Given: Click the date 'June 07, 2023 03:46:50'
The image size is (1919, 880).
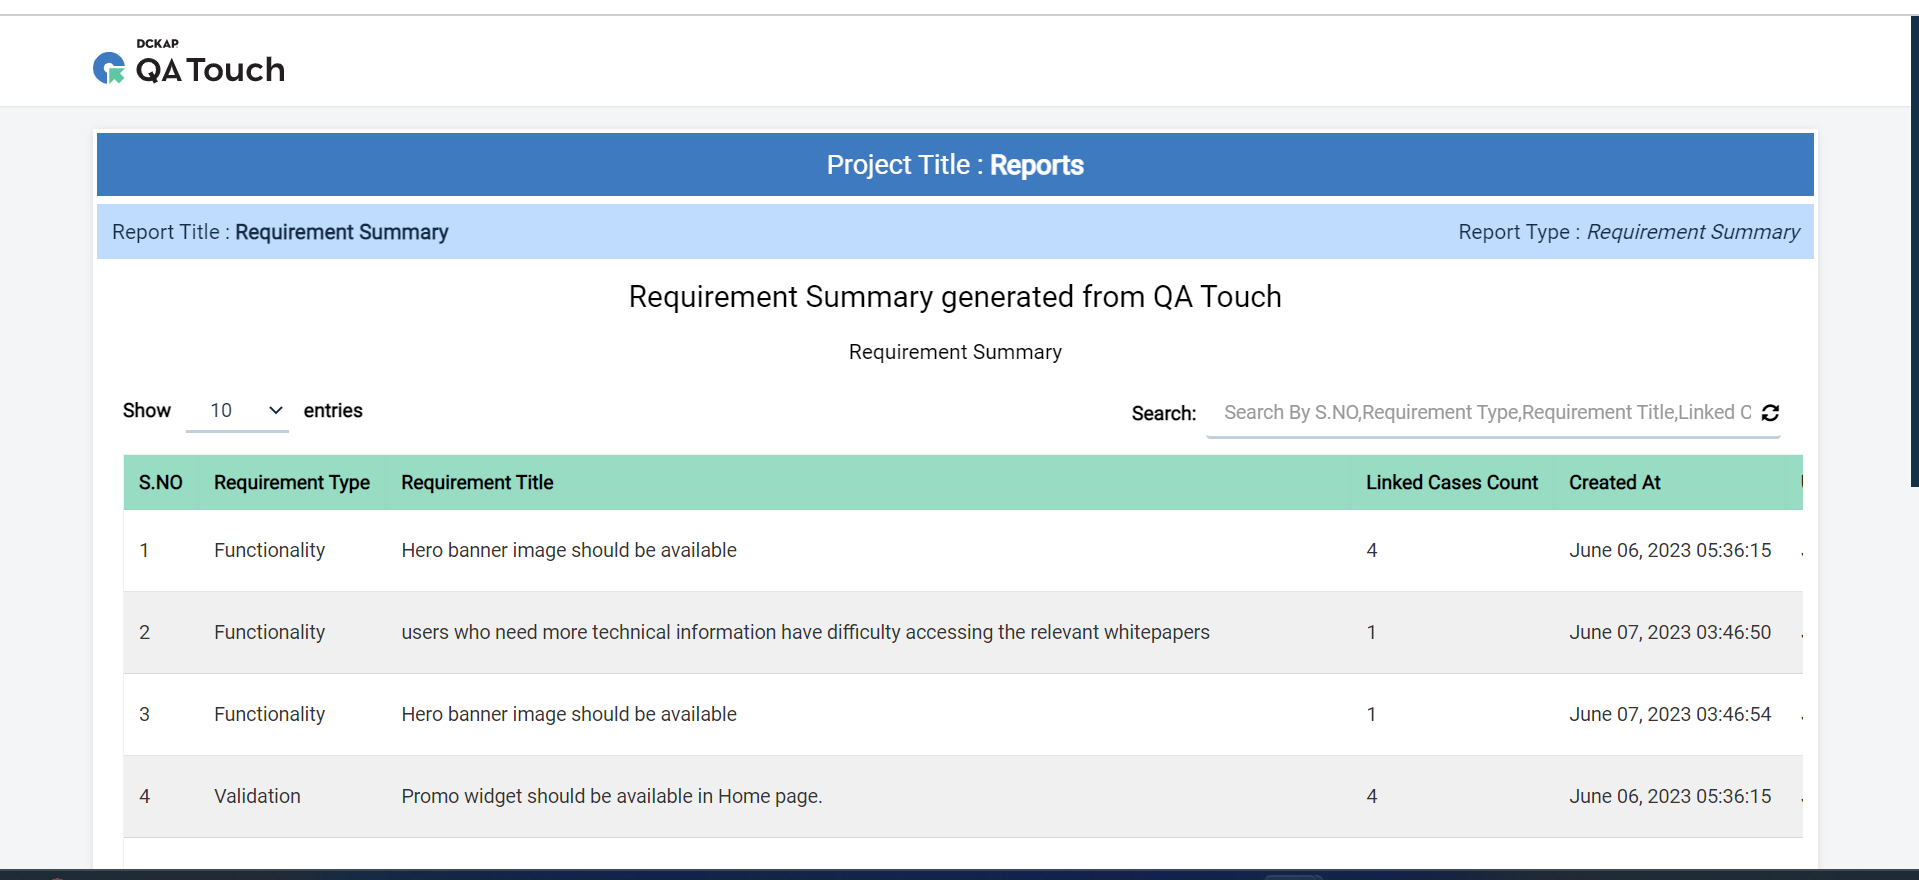Looking at the screenshot, I should (x=1670, y=632).
